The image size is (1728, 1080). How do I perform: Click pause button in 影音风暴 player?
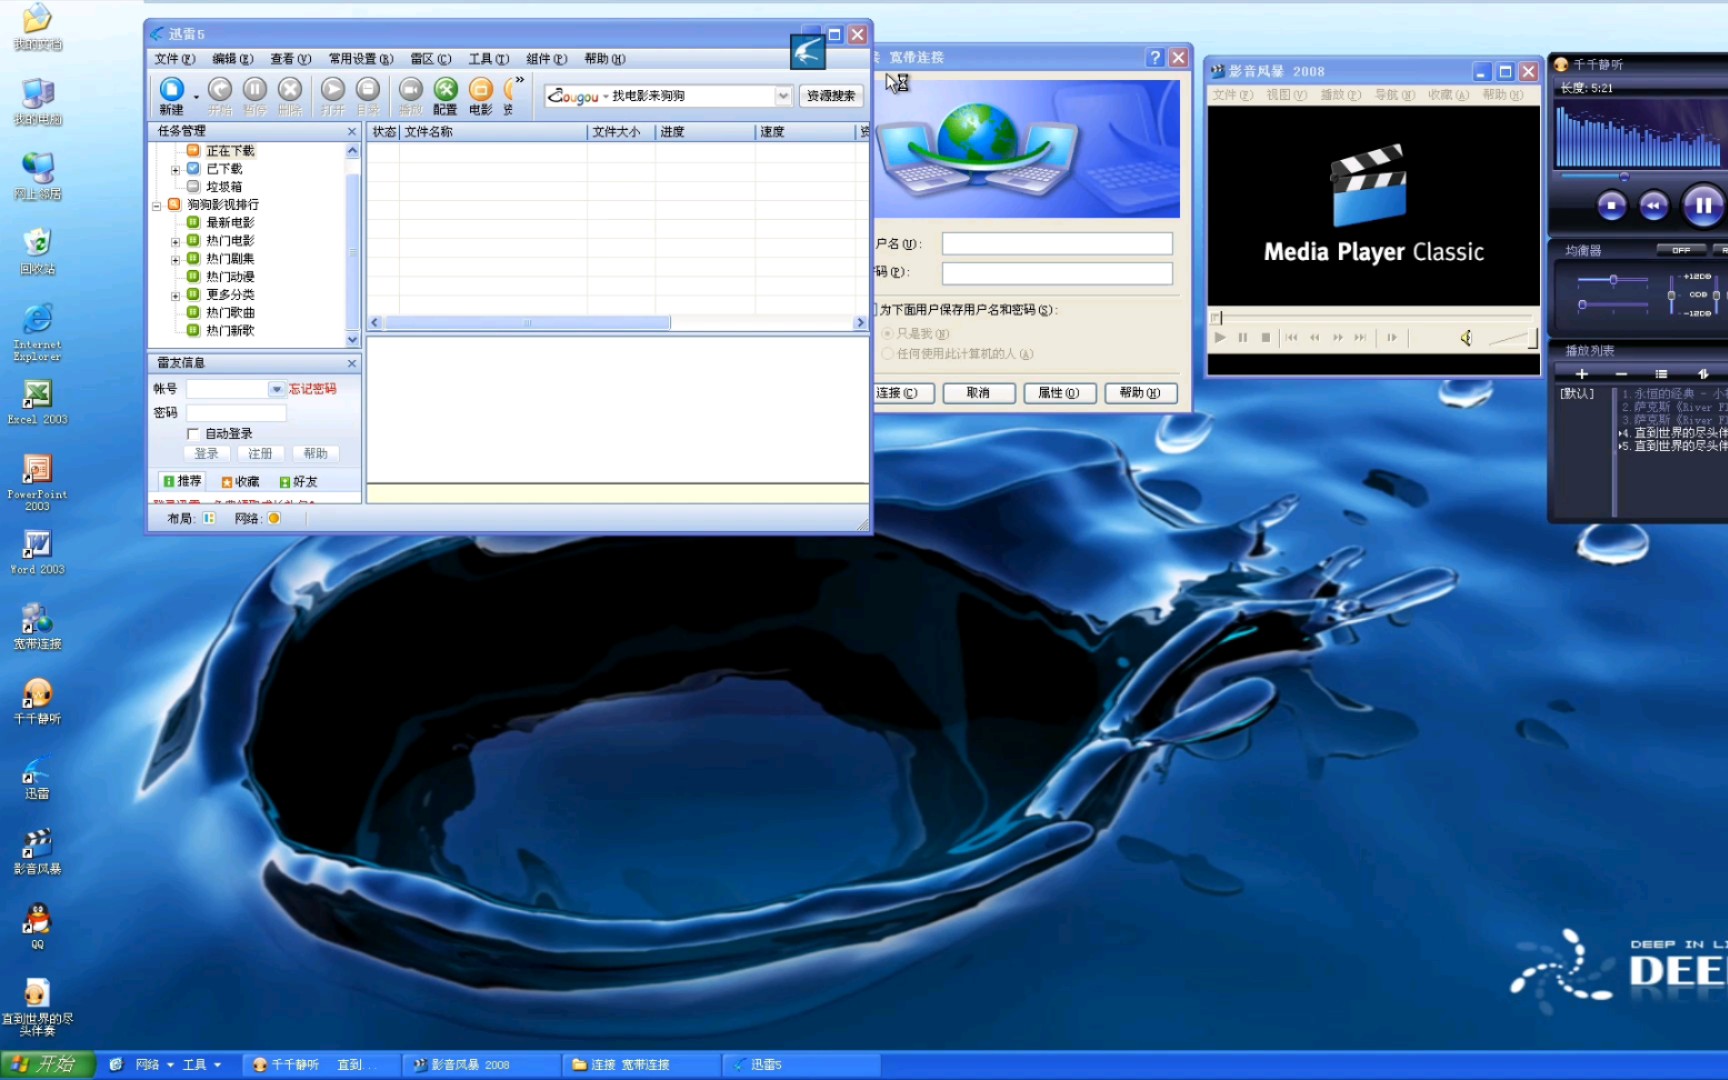[1243, 338]
